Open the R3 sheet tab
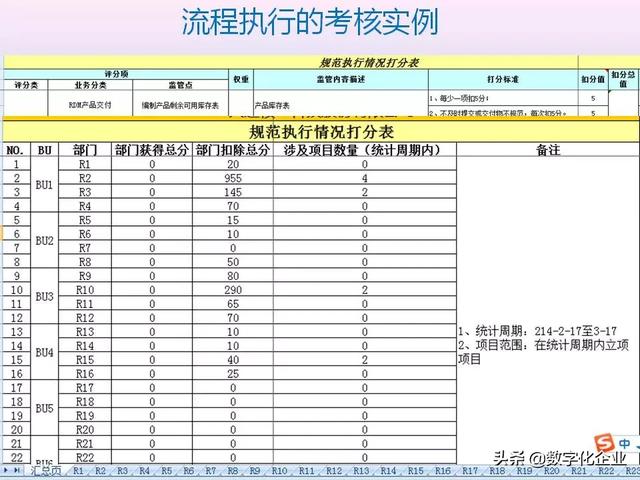The image size is (640, 480). tap(122, 471)
